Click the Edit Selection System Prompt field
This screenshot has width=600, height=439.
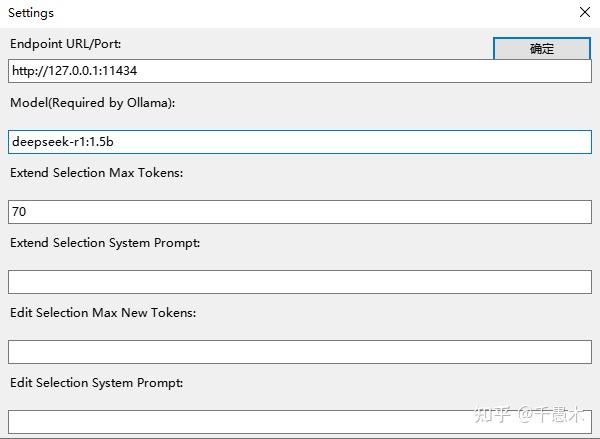pyautogui.click(x=300, y=421)
